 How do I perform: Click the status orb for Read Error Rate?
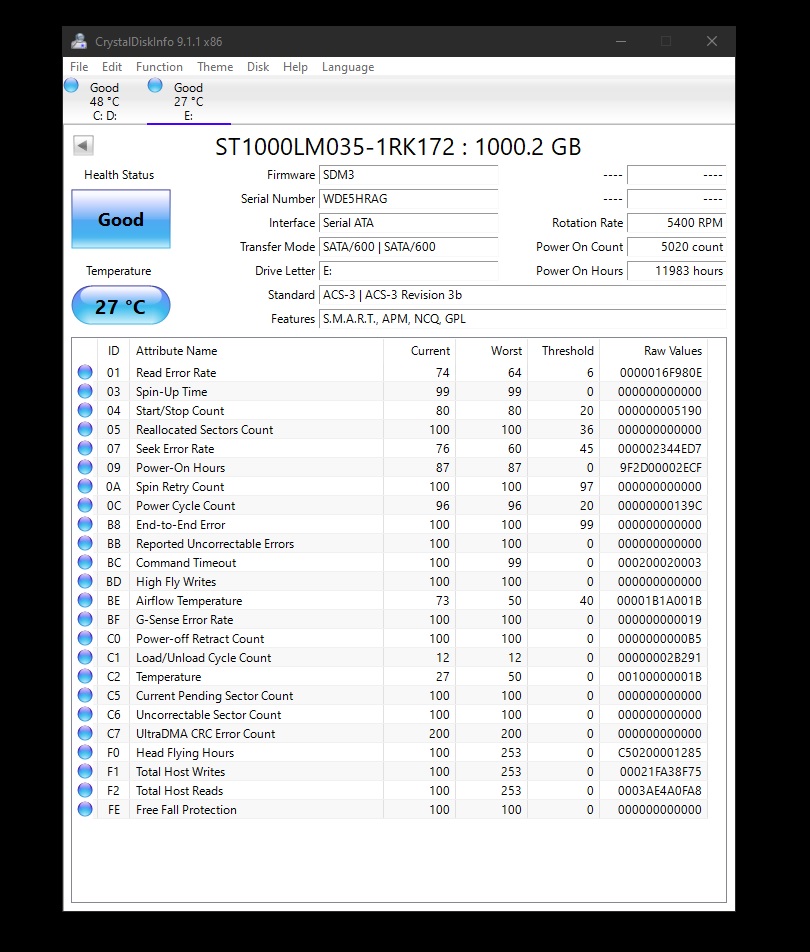click(85, 372)
